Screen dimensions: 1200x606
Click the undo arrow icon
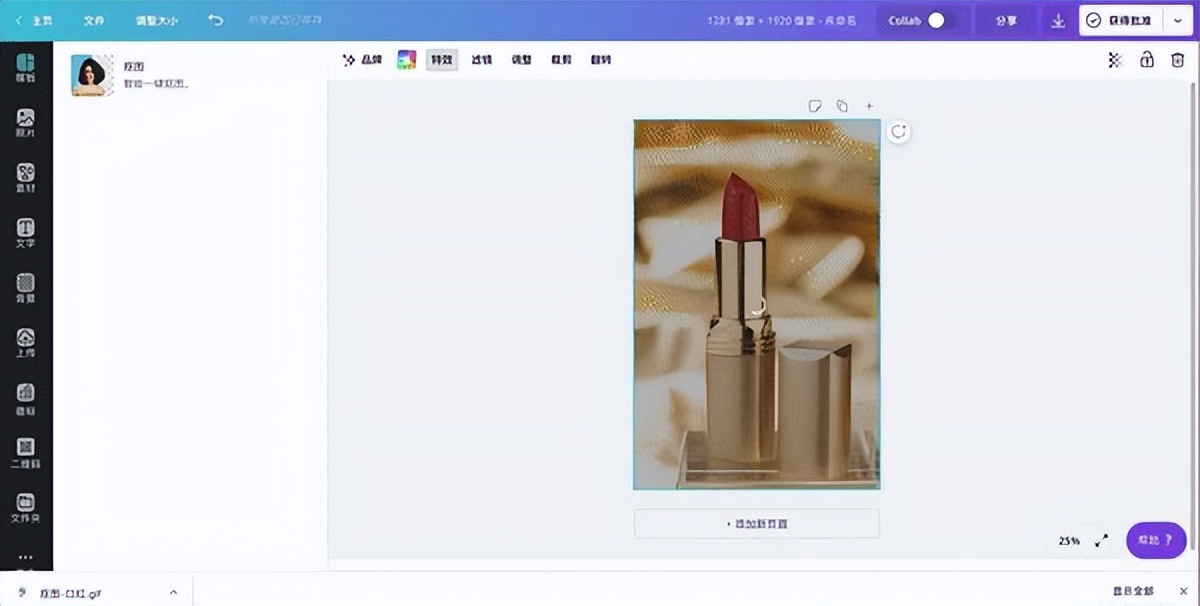click(x=215, y=20)
